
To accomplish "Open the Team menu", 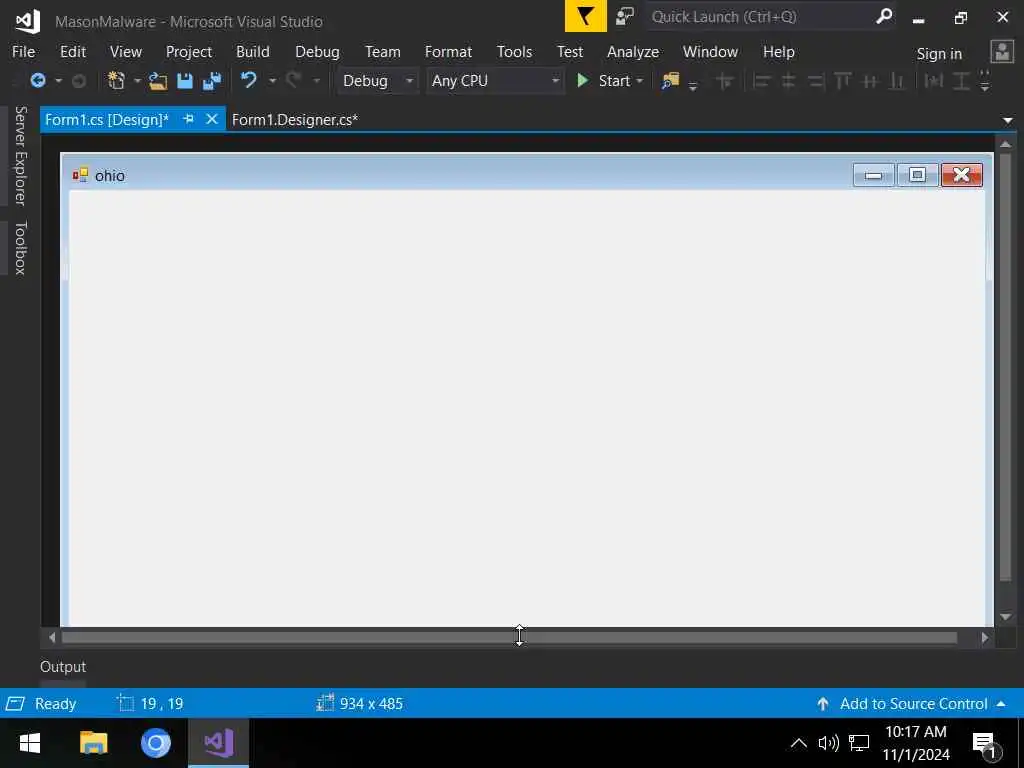I will point(383,52).
